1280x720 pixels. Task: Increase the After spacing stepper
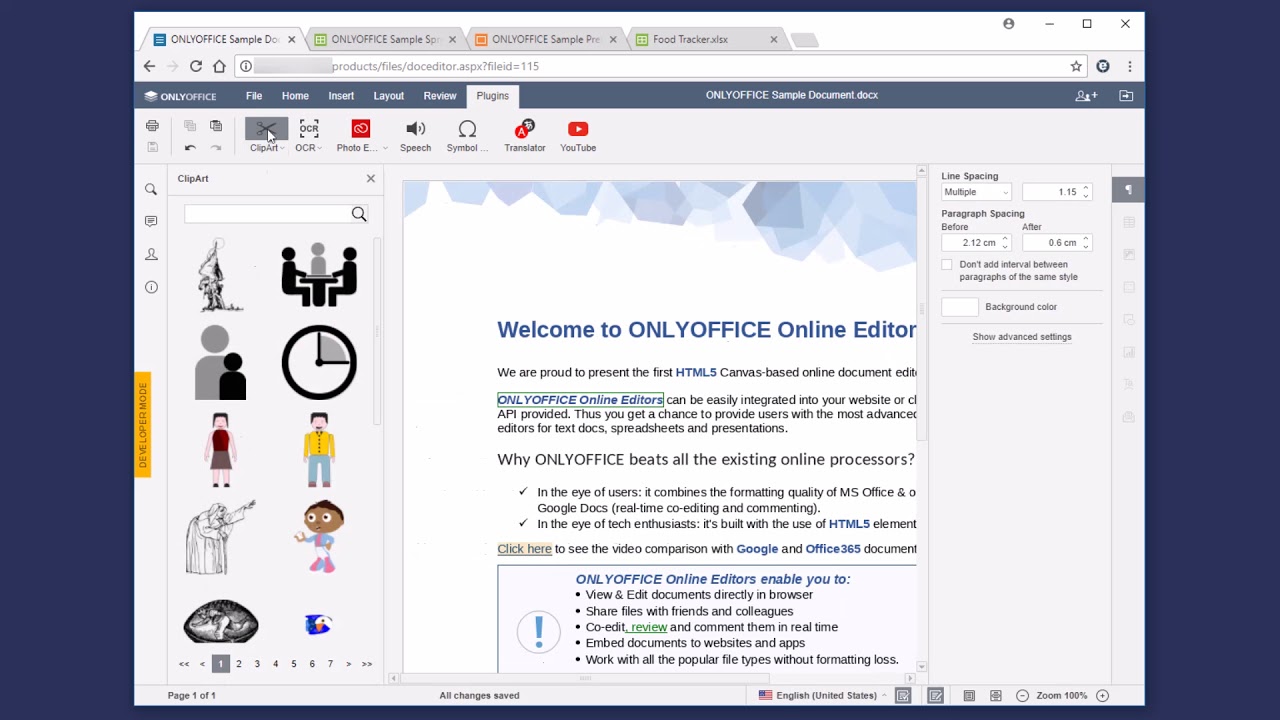click(1085, 240)
